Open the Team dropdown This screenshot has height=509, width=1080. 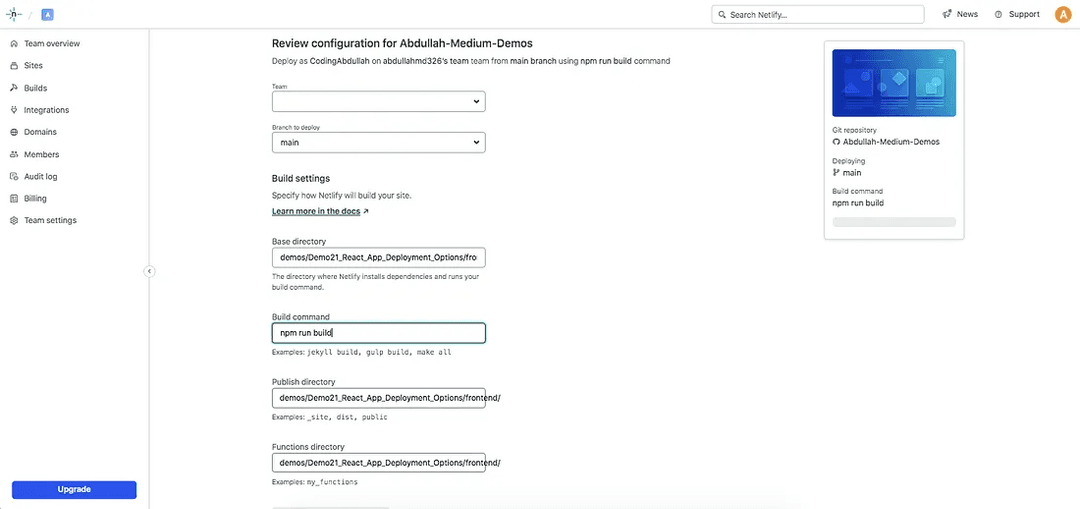(378, 101)
